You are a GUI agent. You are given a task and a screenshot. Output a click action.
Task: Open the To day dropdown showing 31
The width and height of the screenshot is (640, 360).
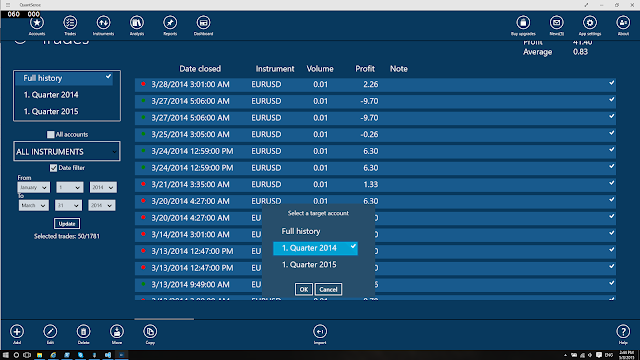68,205
